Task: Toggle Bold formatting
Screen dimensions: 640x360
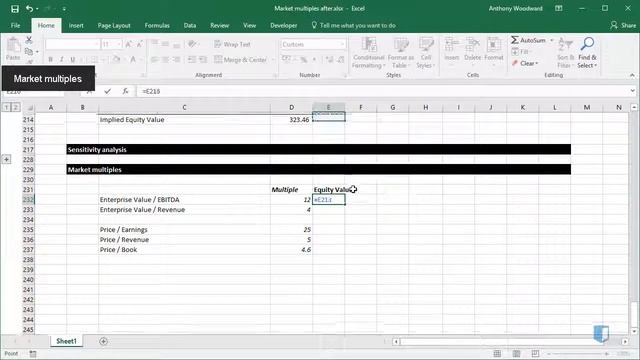Action: 51,60
